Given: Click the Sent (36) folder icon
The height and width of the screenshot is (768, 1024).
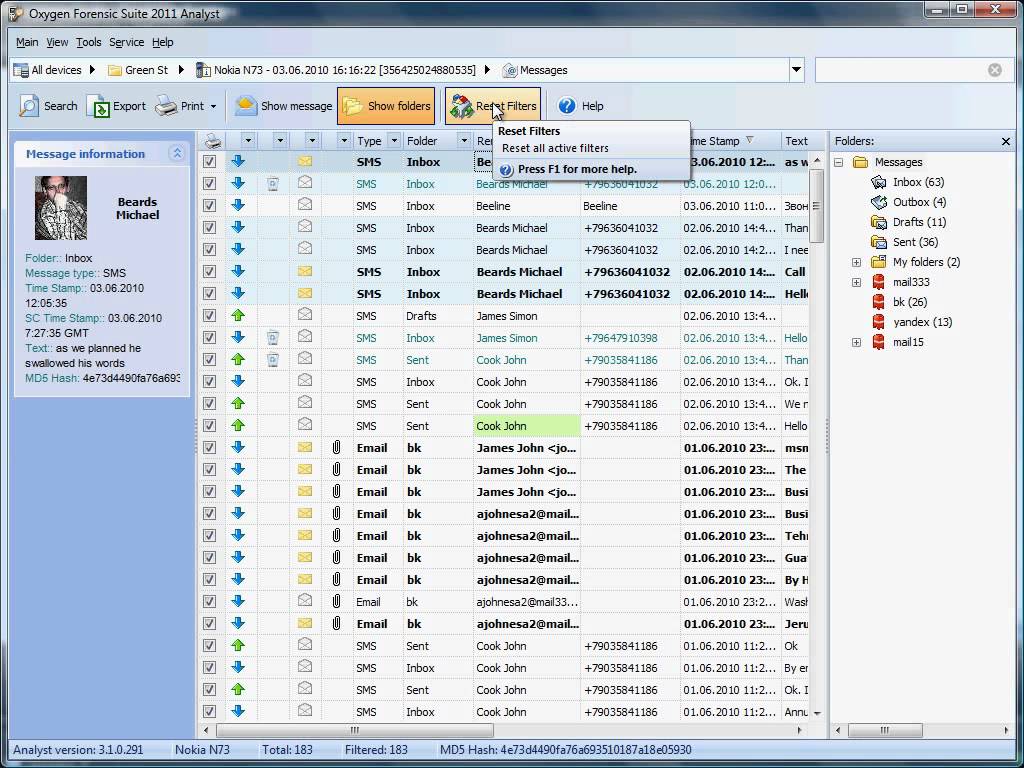Looking at the screenshot, I should (879, 242).
